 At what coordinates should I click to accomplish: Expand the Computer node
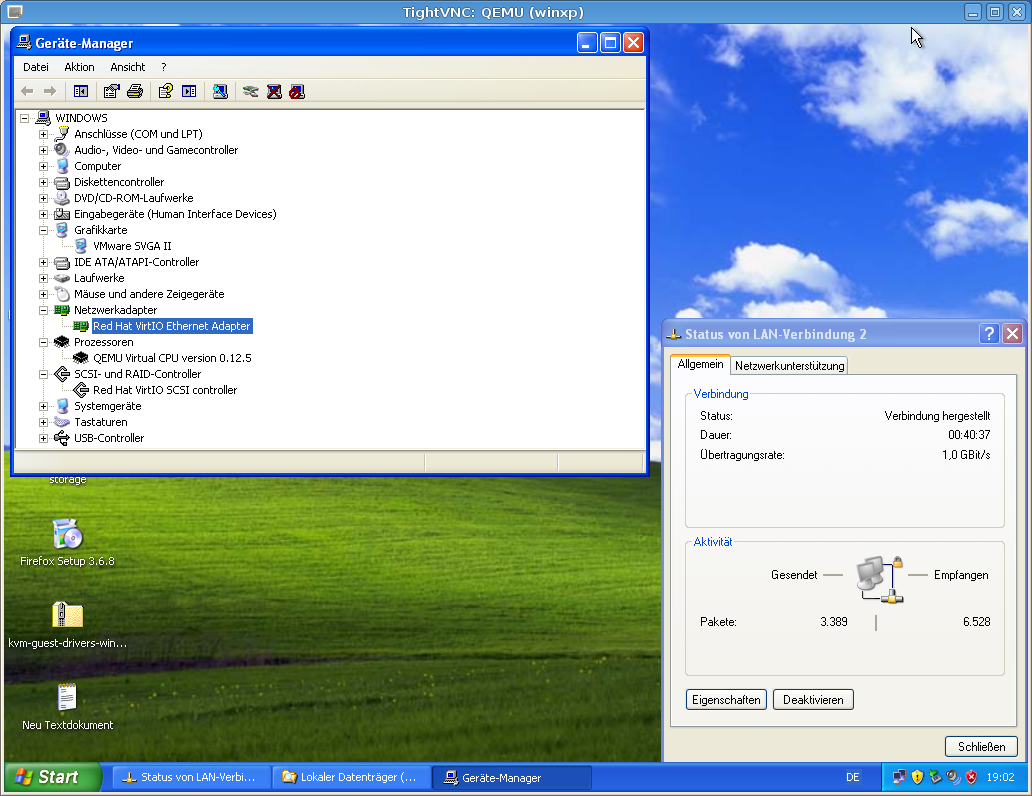[43, 167]
